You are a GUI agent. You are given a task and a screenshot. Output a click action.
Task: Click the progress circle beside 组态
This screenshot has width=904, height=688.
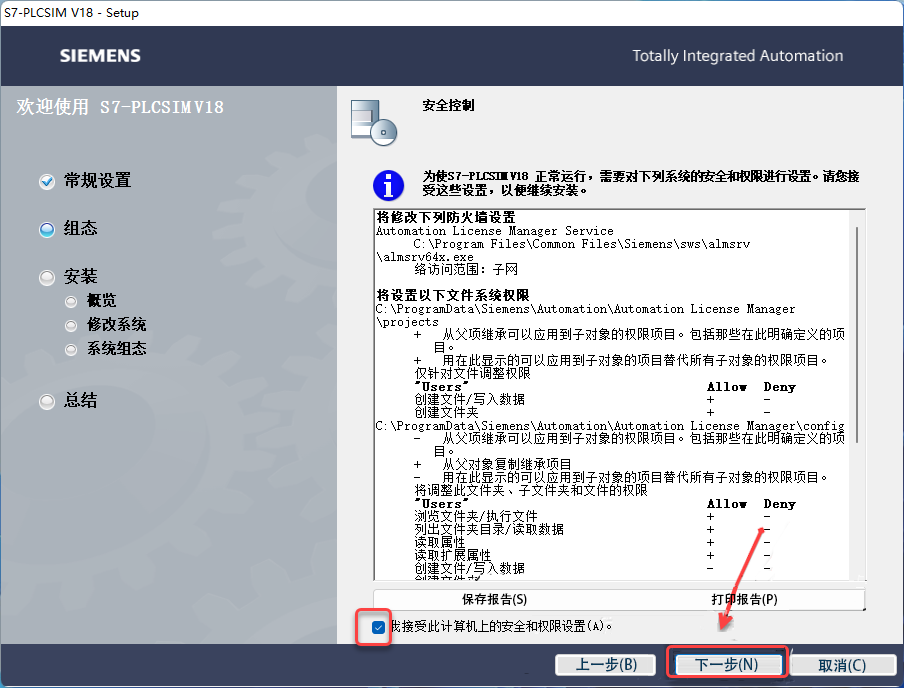[46, 229]
